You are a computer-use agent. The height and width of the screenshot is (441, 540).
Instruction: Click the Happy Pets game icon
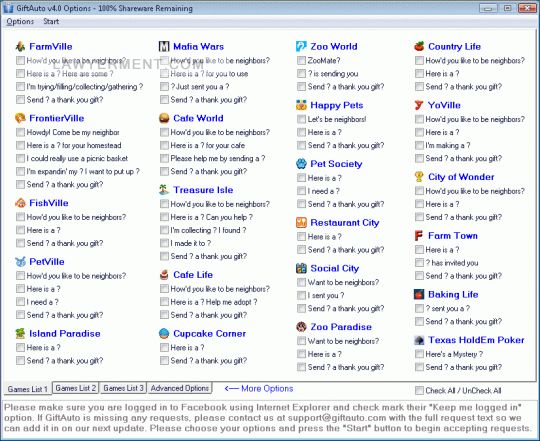coord(301,105)
